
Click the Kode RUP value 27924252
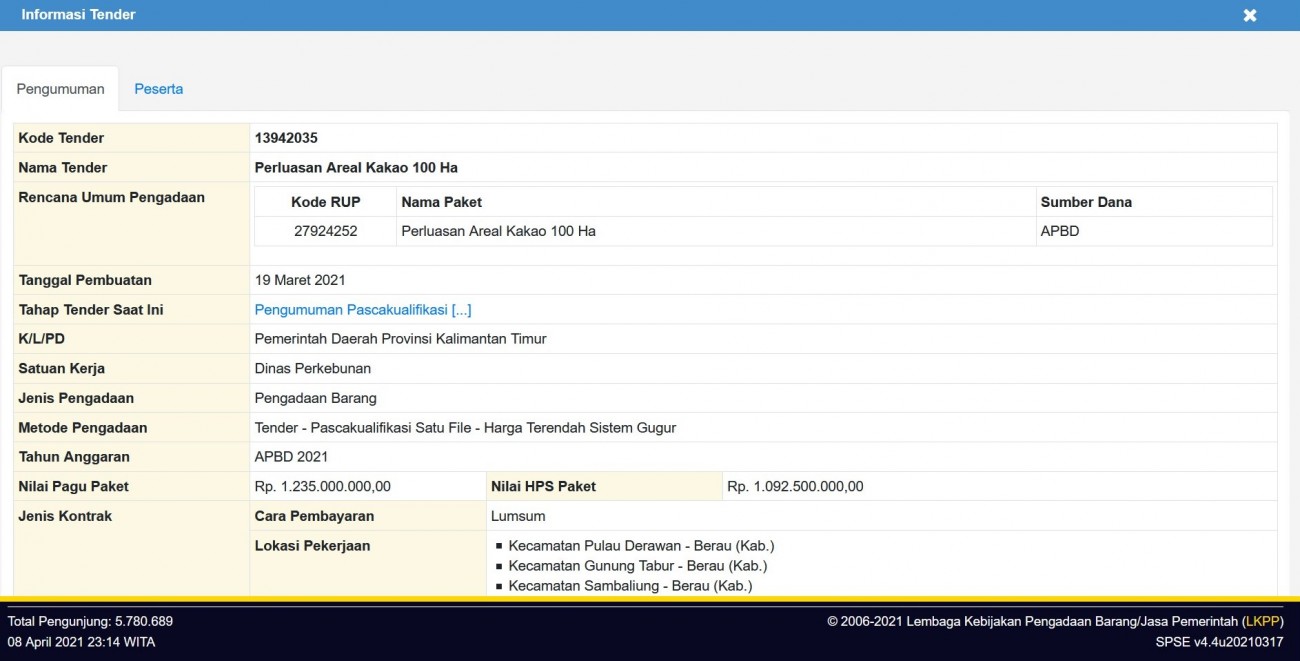click(325, 231)
